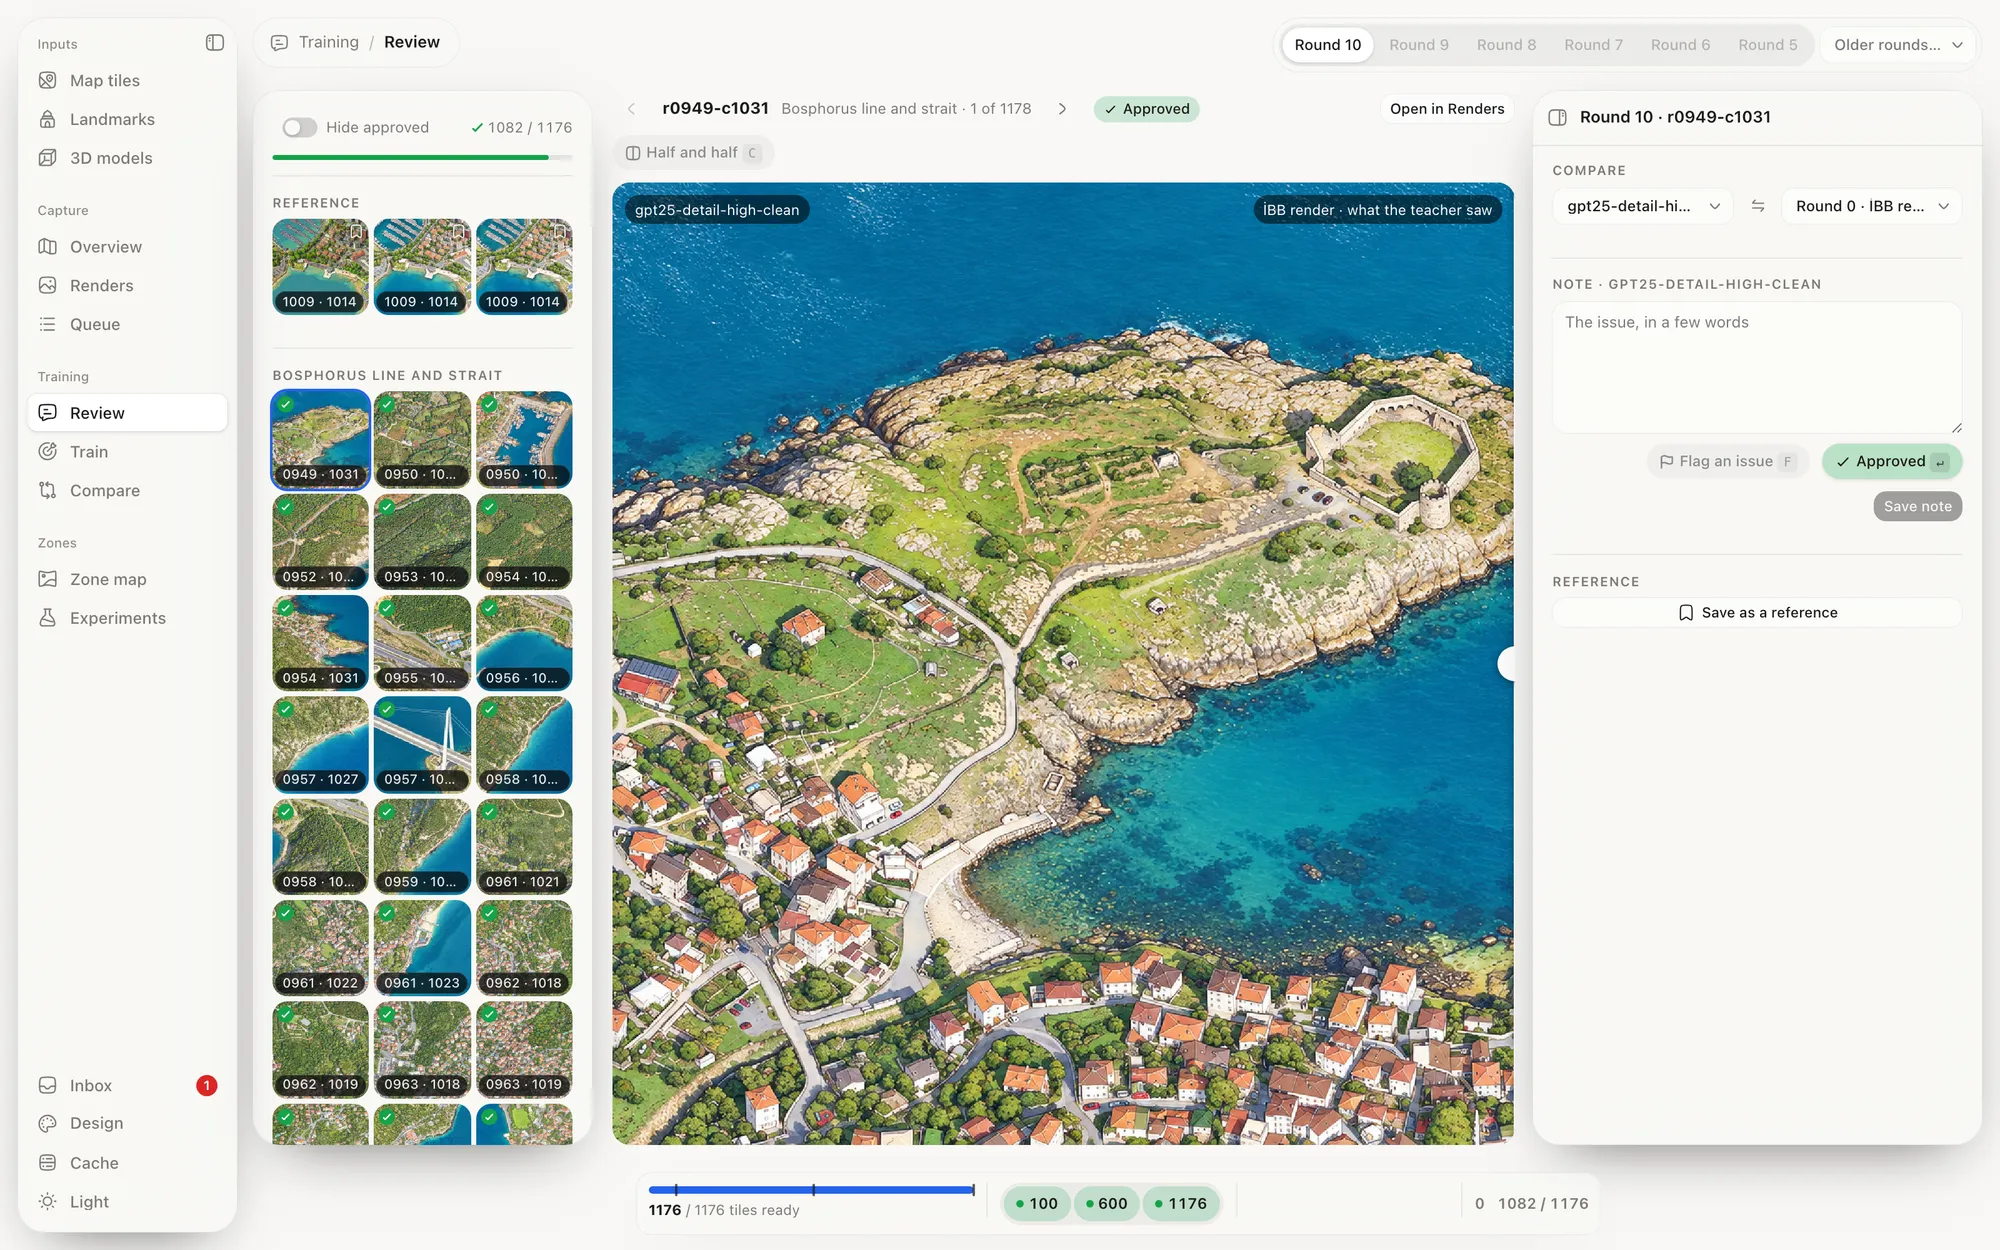Image resolution: width=2000 pixels, height=1250 pixels.
Task: Swap the compared models arrows icon
Action: coord(1757,206)
